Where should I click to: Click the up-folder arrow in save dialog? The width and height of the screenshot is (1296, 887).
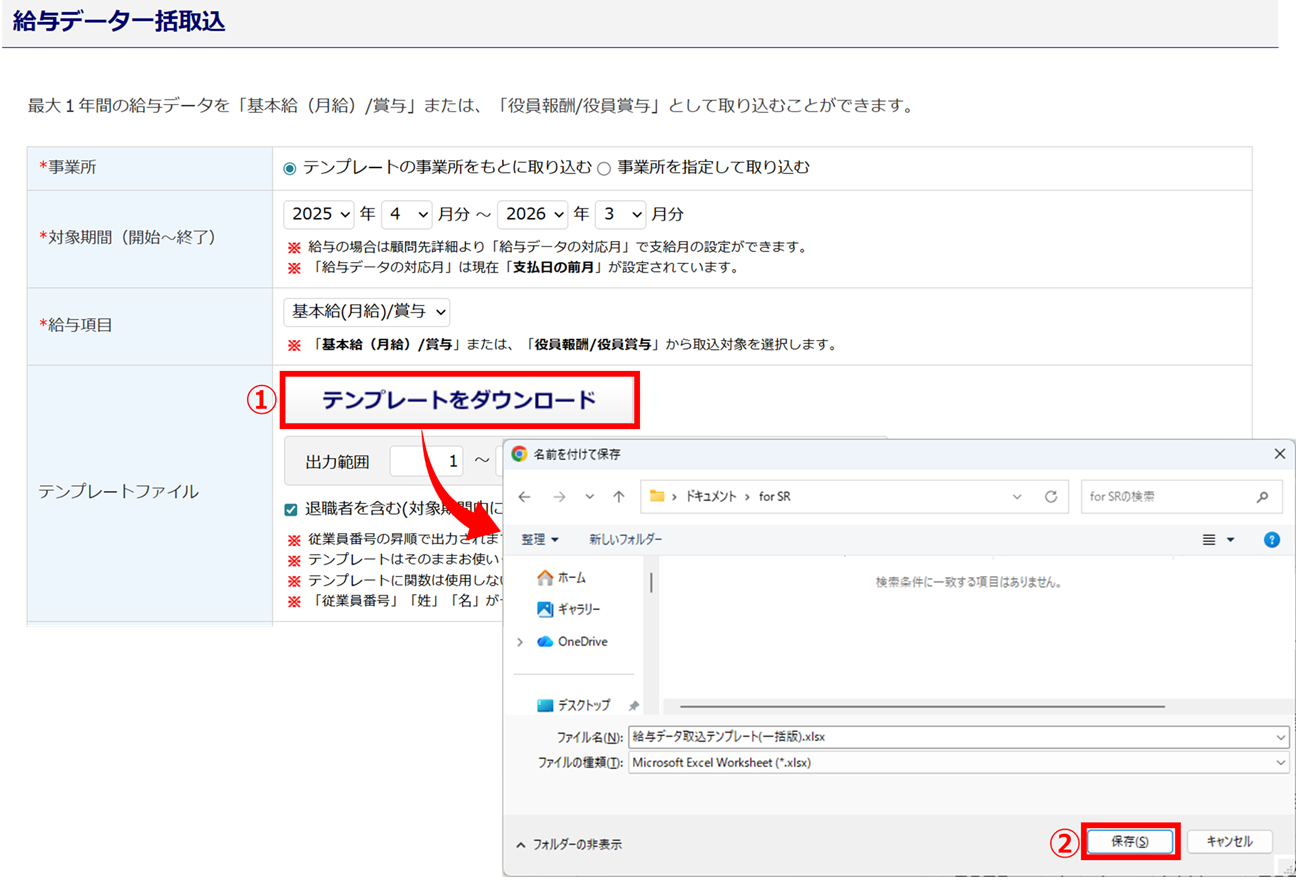[x=619, y=497]
